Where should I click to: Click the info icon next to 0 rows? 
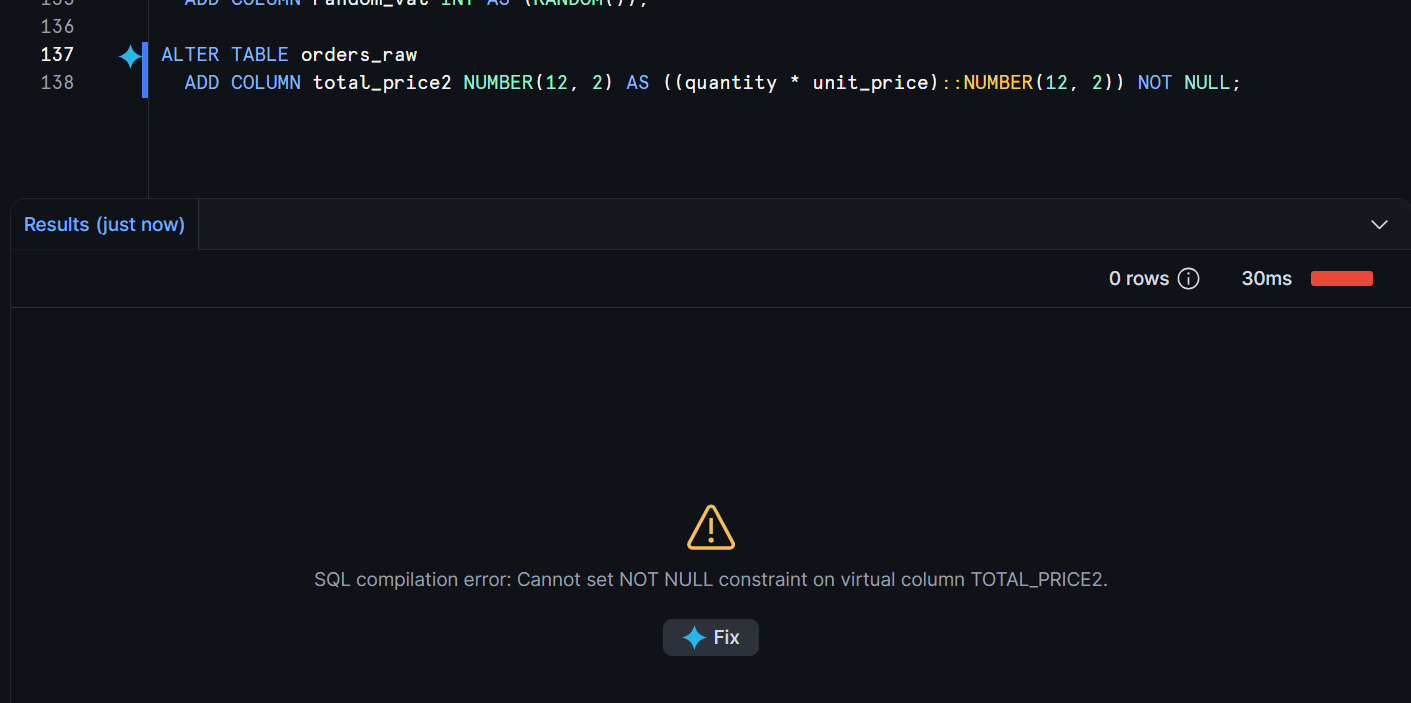point(1188,278)
